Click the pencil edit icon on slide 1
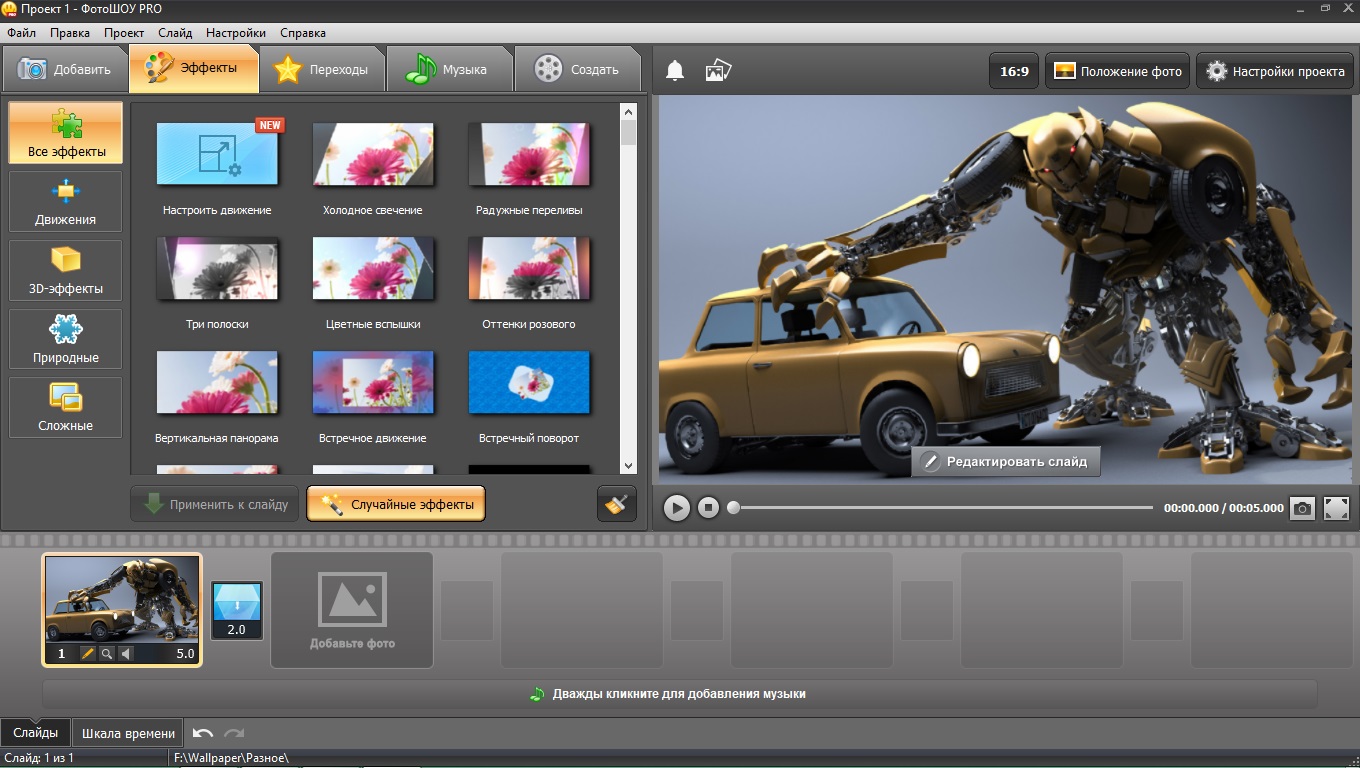The height and width of the screenshot is (768, 1360). 87,654
